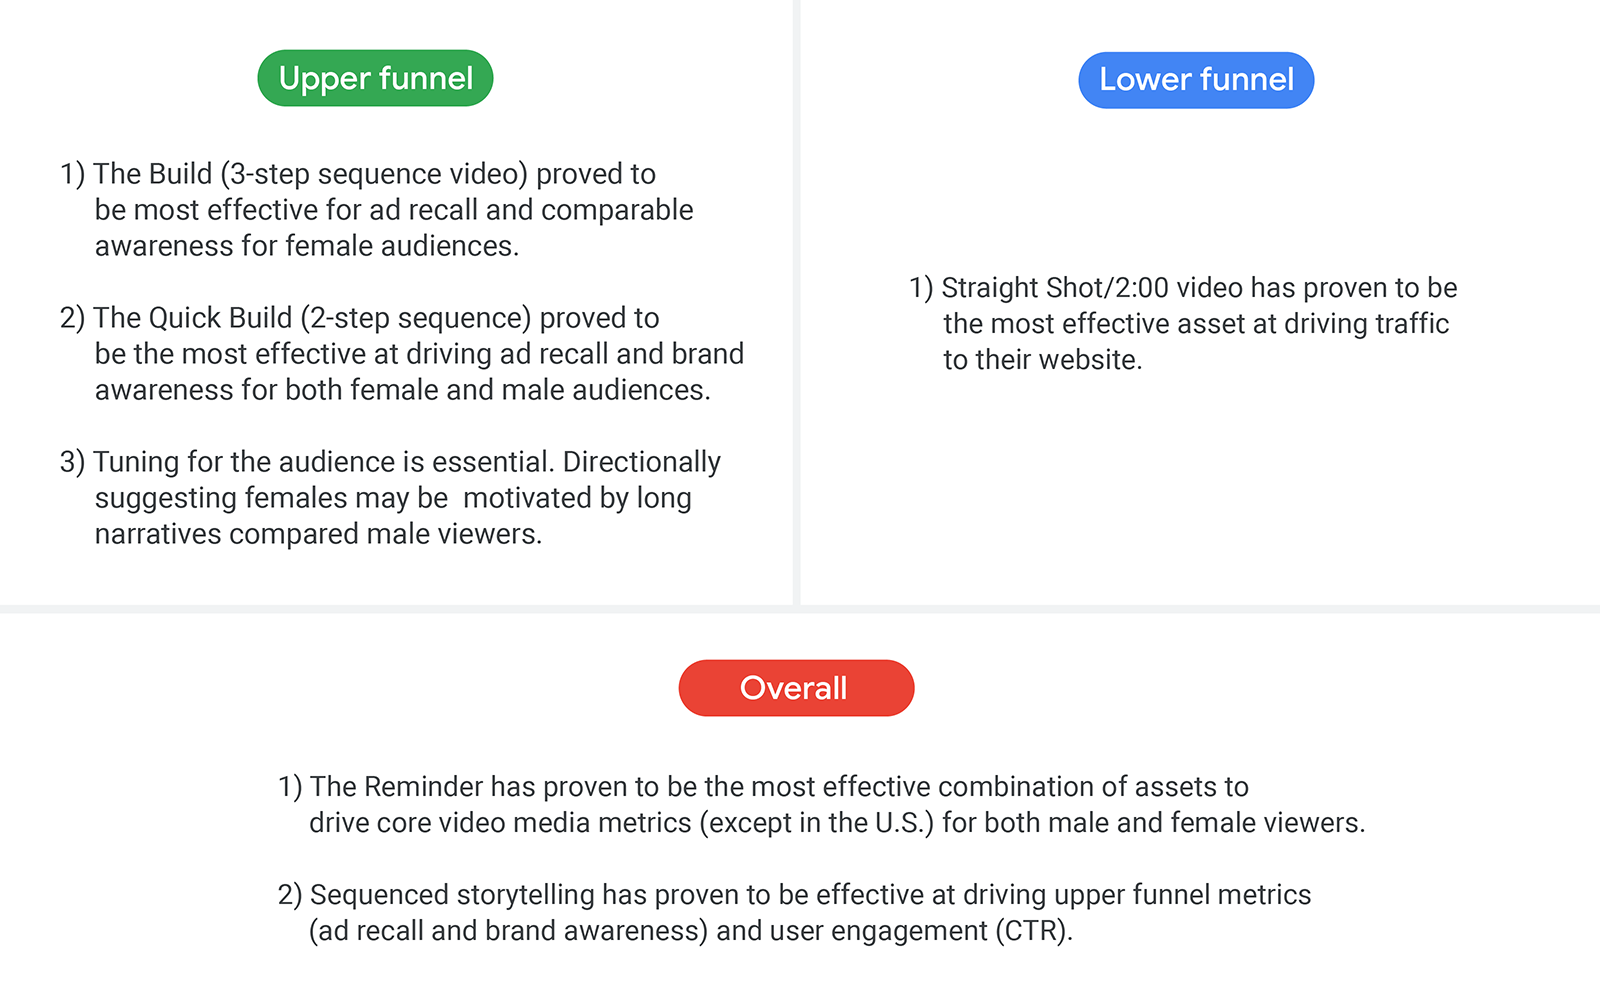Select upper funnel point 2 about Quick Build

click(402, 354)
